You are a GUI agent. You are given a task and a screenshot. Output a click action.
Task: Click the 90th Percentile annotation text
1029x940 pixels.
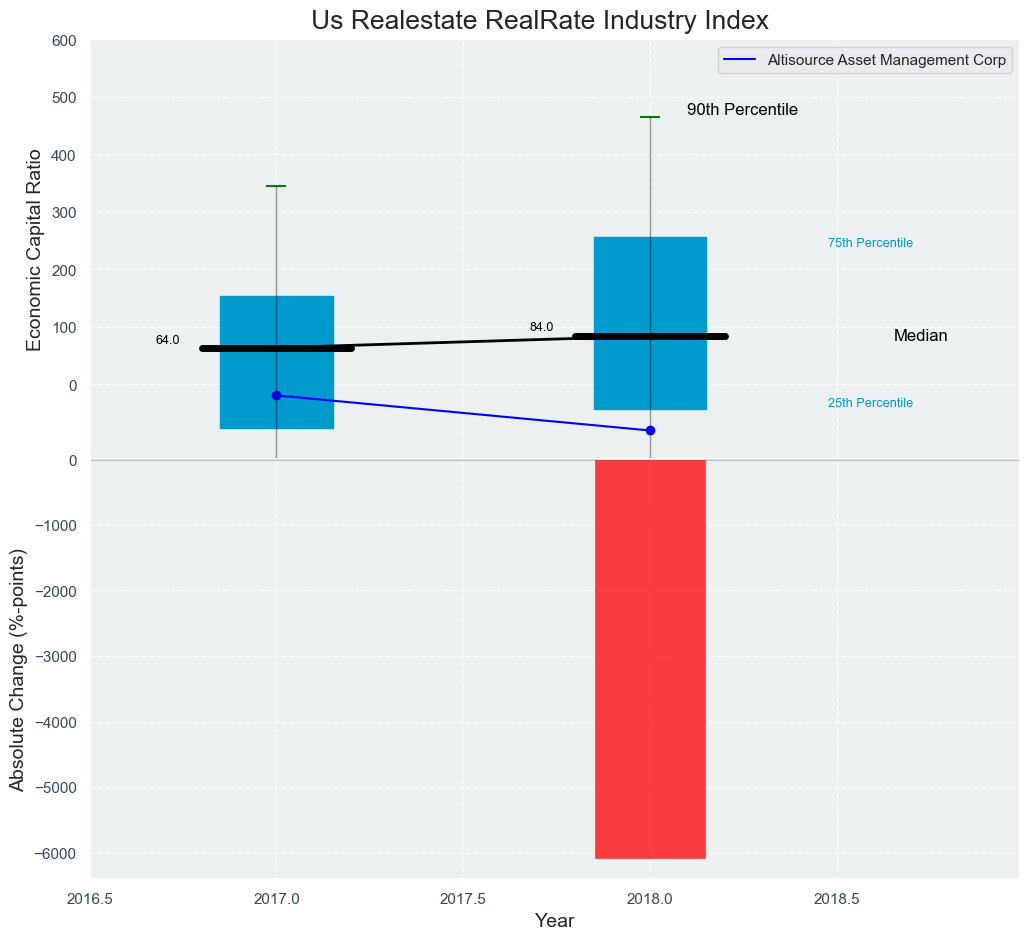(x=742, y=110)
